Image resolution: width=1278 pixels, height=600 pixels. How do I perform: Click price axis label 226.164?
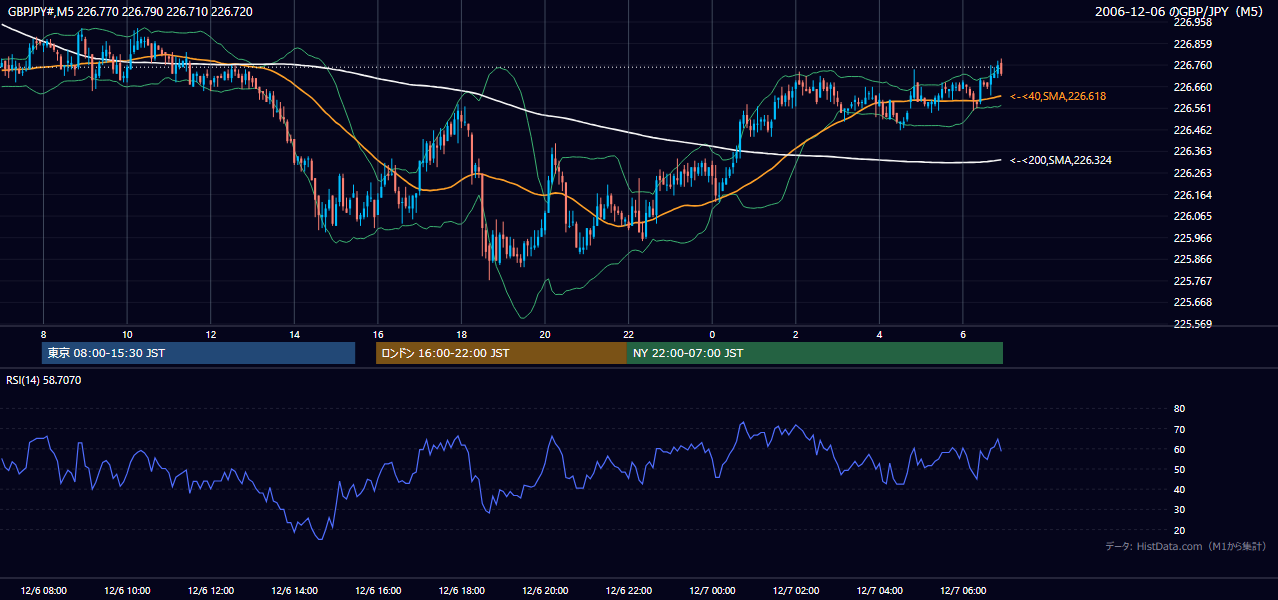coord(1192,195)
